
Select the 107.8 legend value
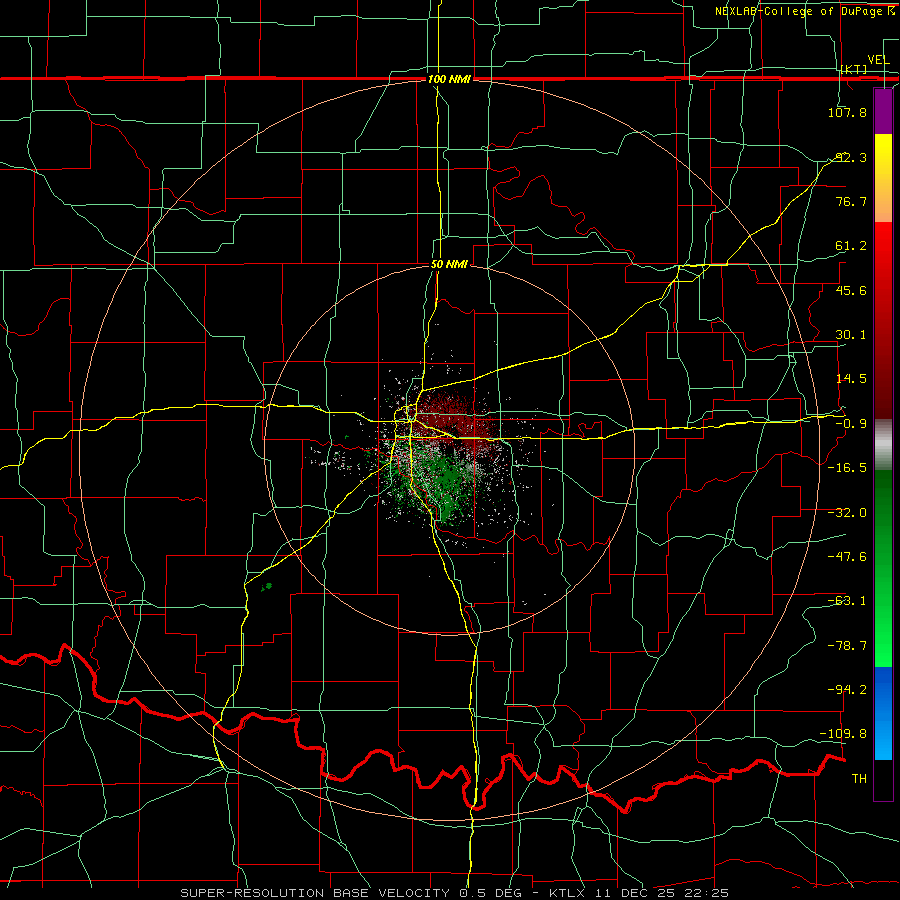(x=847, y=112)
